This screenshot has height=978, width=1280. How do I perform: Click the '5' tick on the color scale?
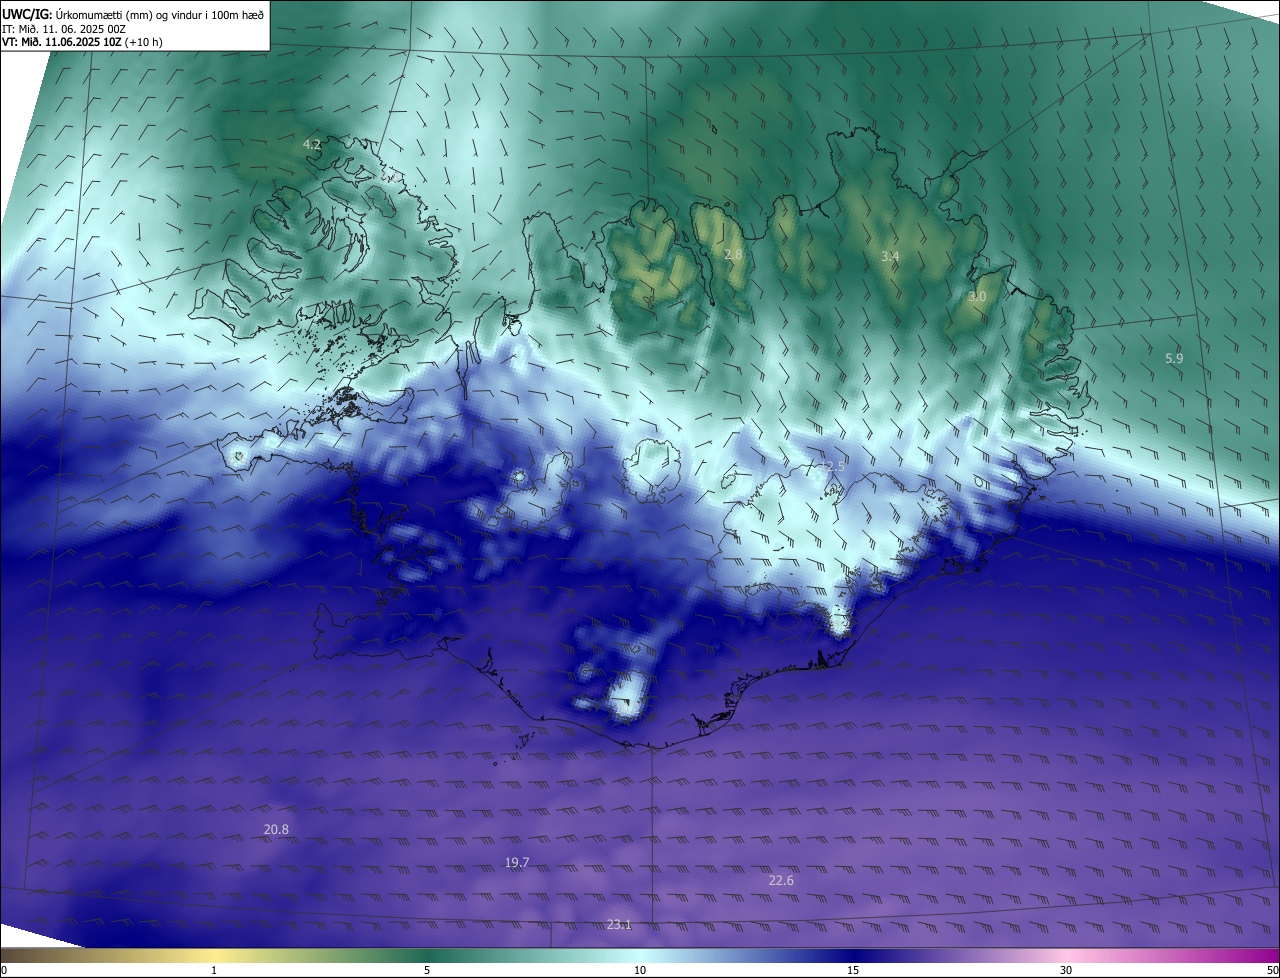(427, 970)
